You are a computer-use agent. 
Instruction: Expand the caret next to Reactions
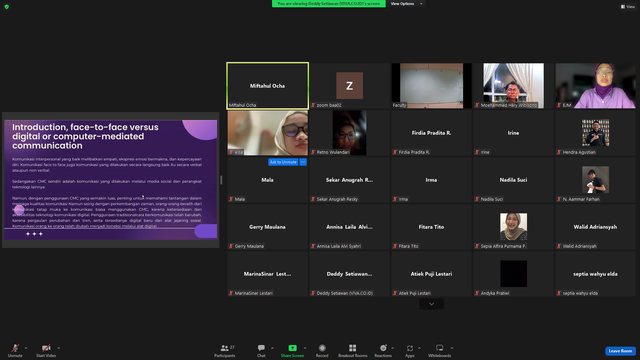pyautogui.click(x=393, y=348)
